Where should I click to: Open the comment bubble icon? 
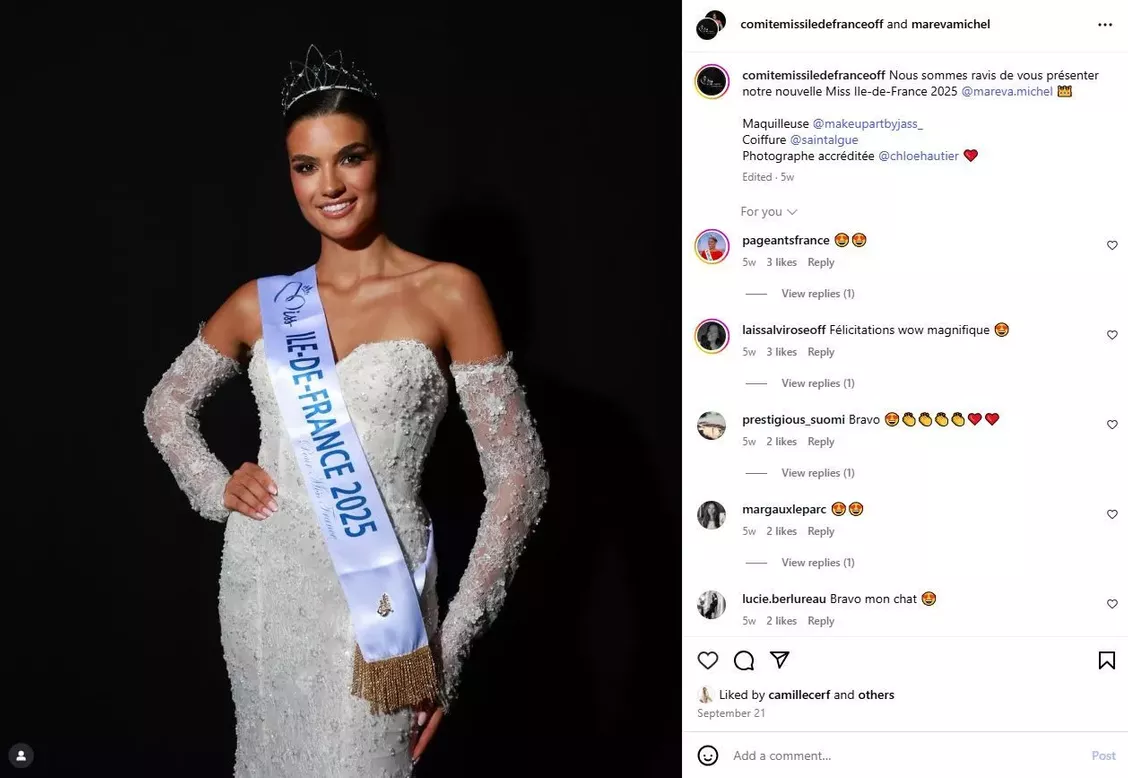pyautogui.click(x=744, y=660)
